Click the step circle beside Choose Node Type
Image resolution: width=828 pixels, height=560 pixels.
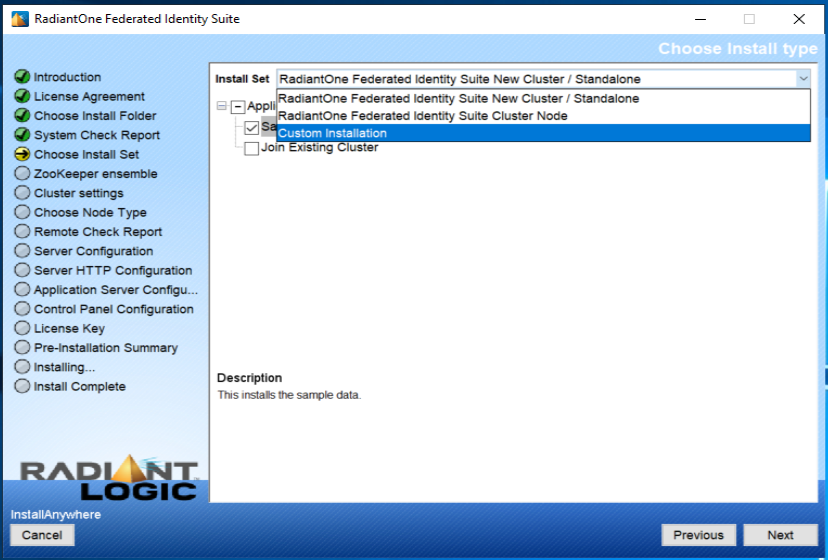(x=22, y=212)
